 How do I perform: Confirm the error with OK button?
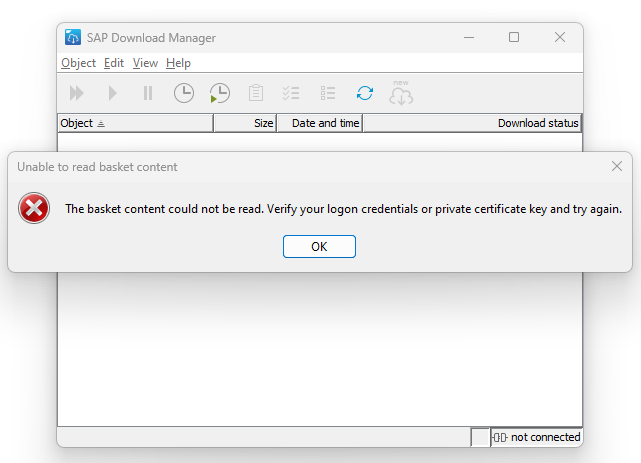click(319, 246)
